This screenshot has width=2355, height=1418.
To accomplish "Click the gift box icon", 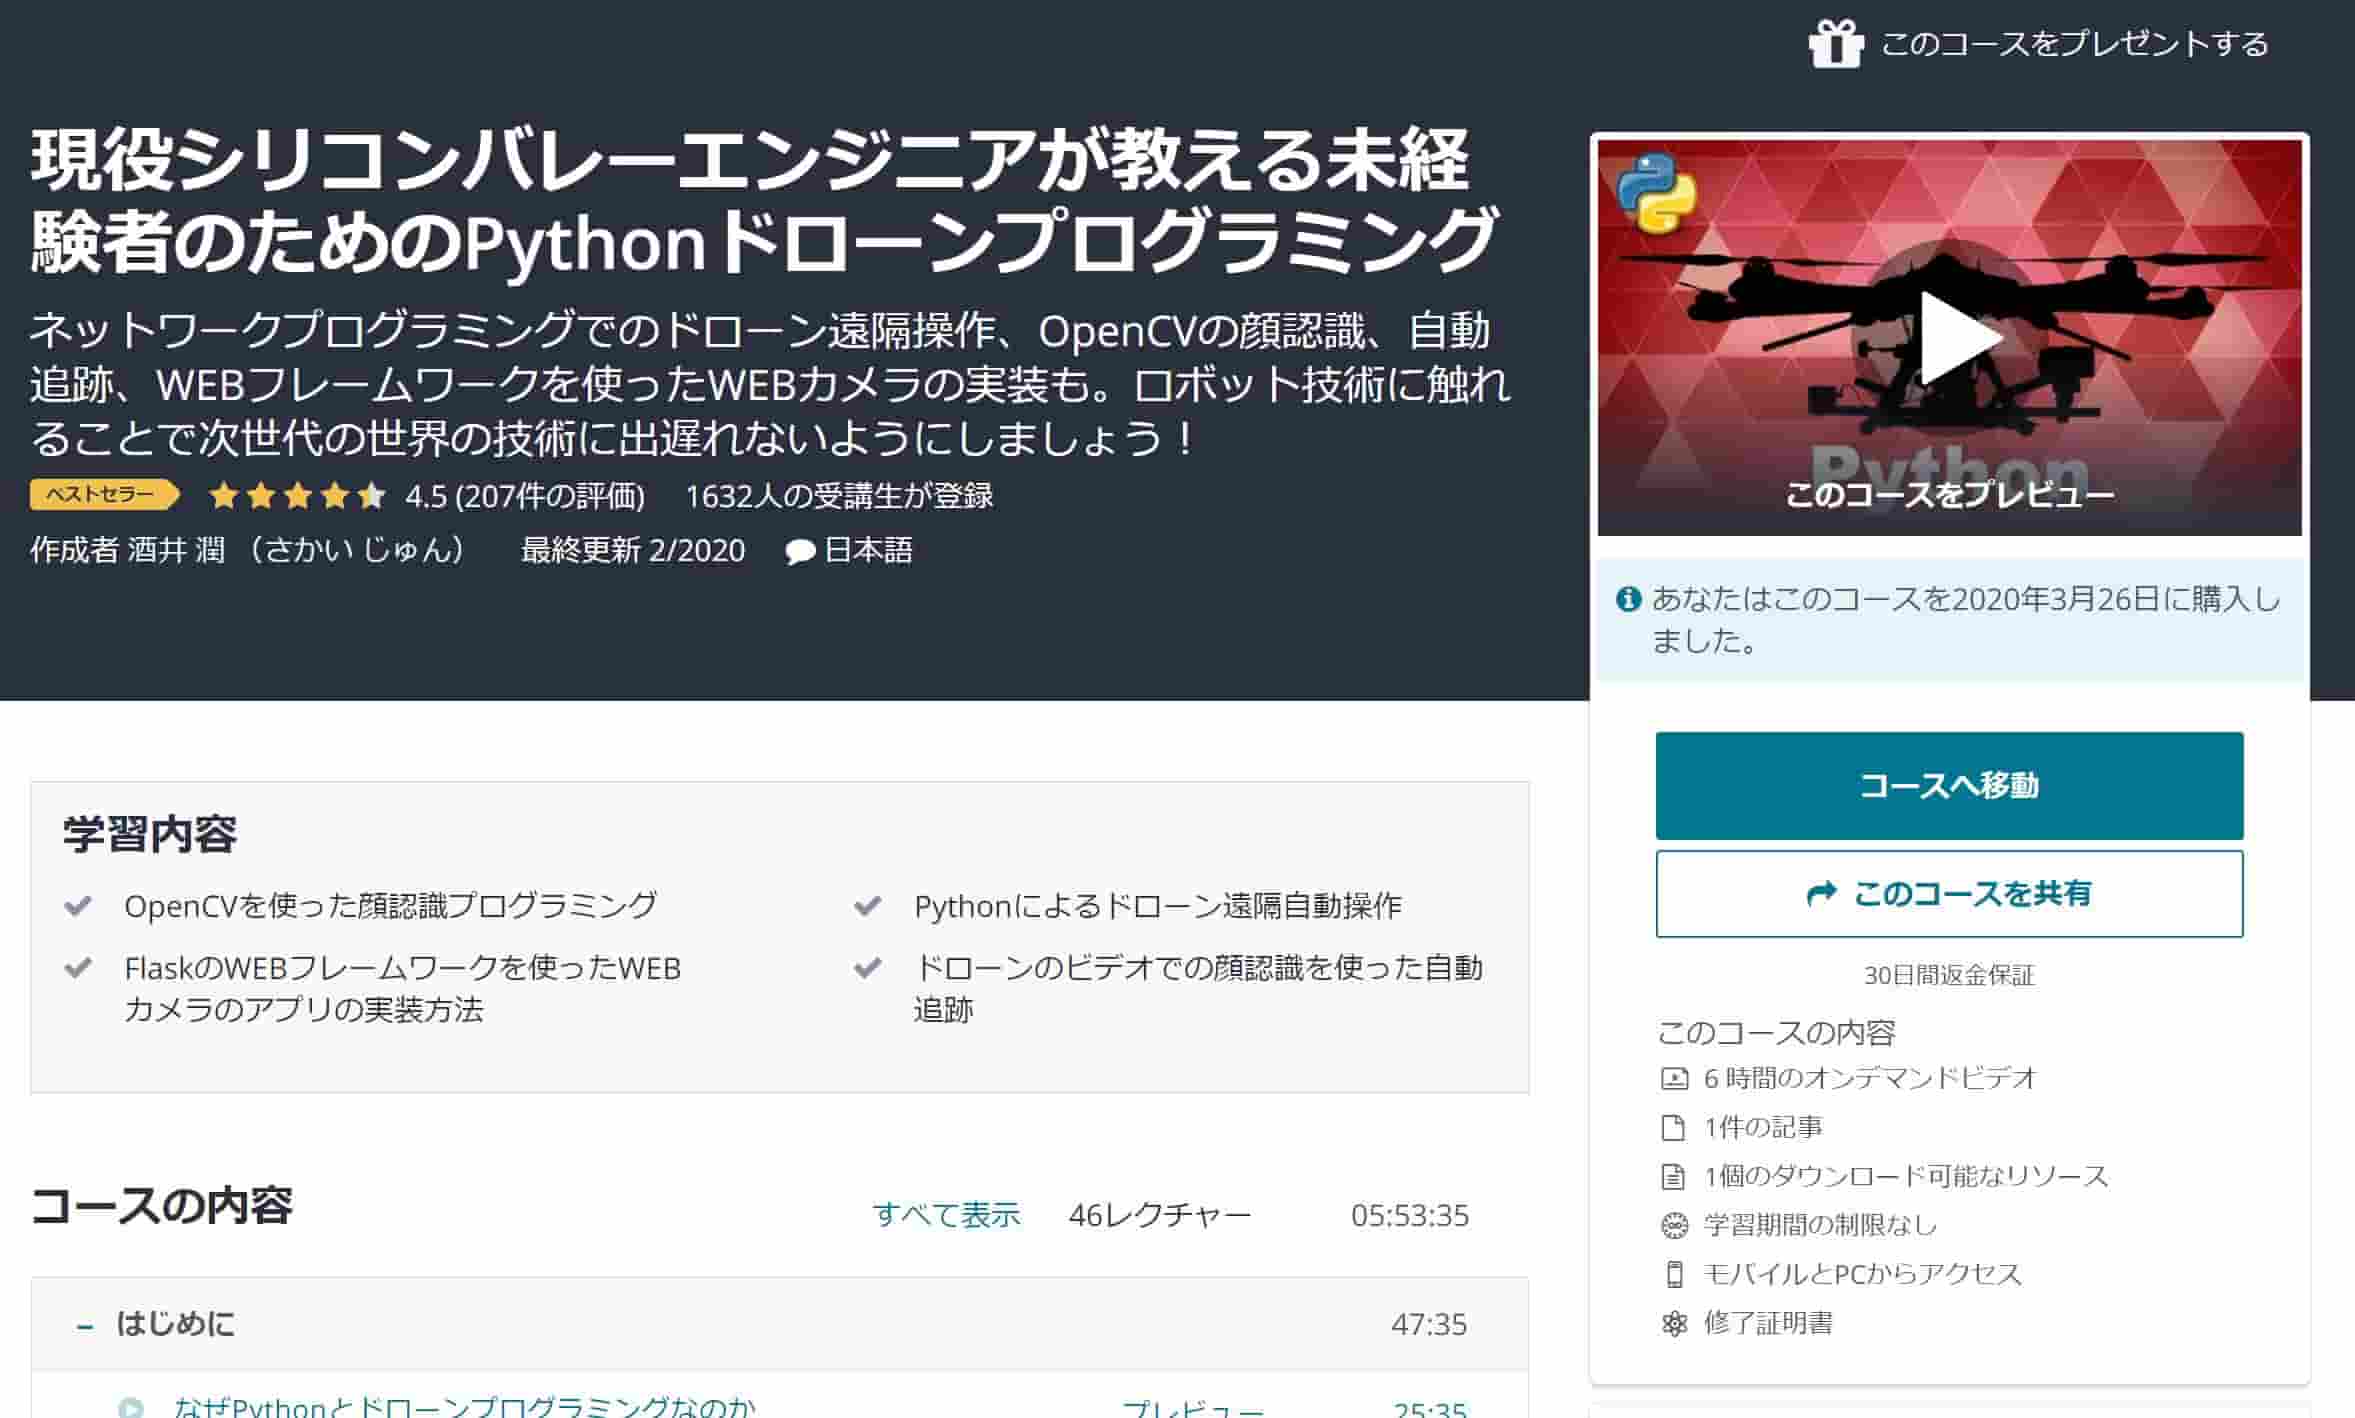I will click(1836, 44).
